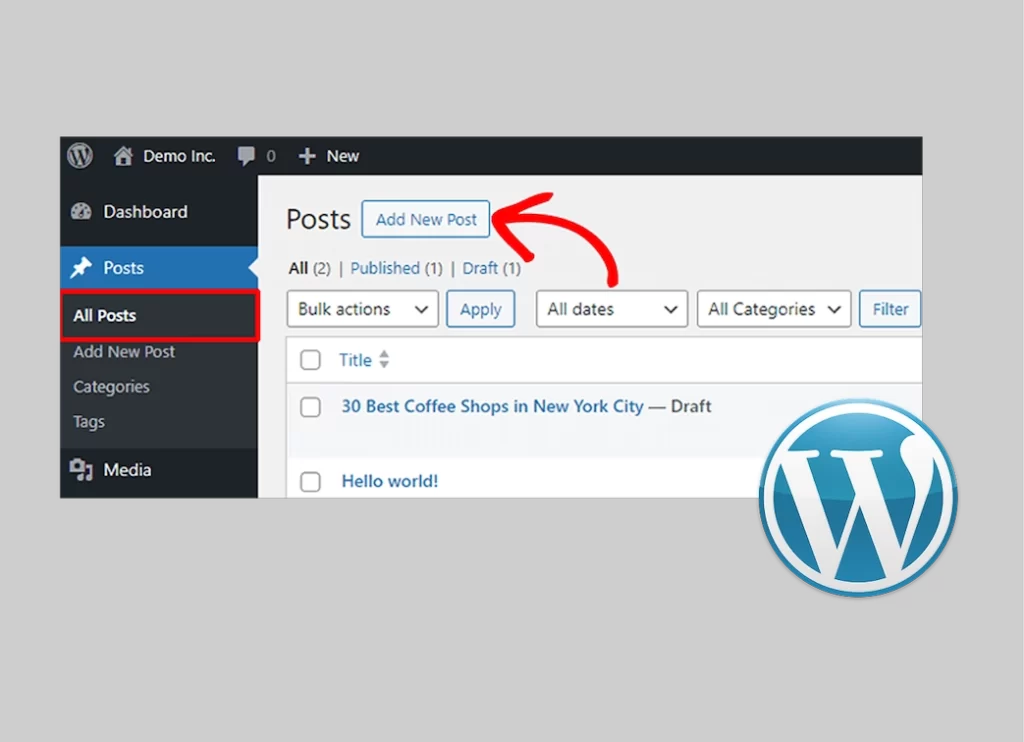Open Add New Post submenu item
Image resolution: width=1024 pixels, height=742 pixels.
(x=124, y=351)
